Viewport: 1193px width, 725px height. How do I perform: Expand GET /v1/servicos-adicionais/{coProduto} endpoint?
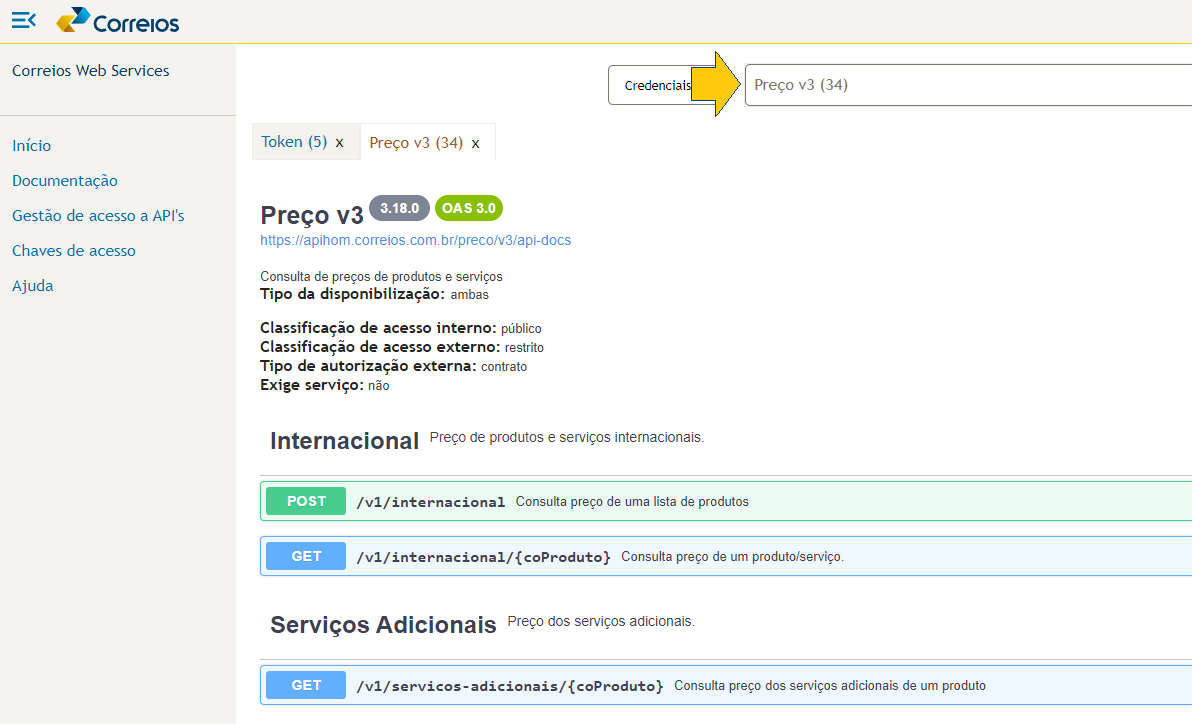726,685
